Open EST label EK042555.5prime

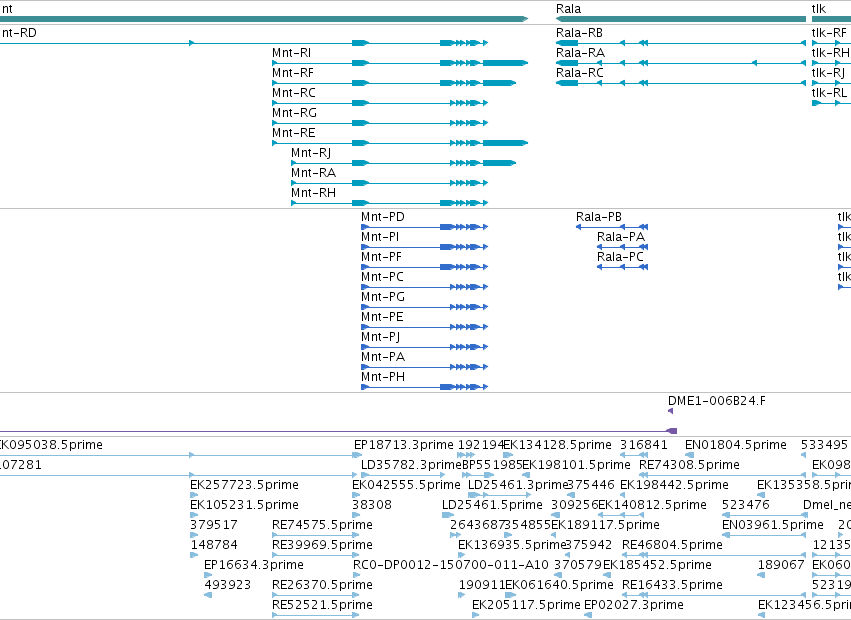click(406, 485)
